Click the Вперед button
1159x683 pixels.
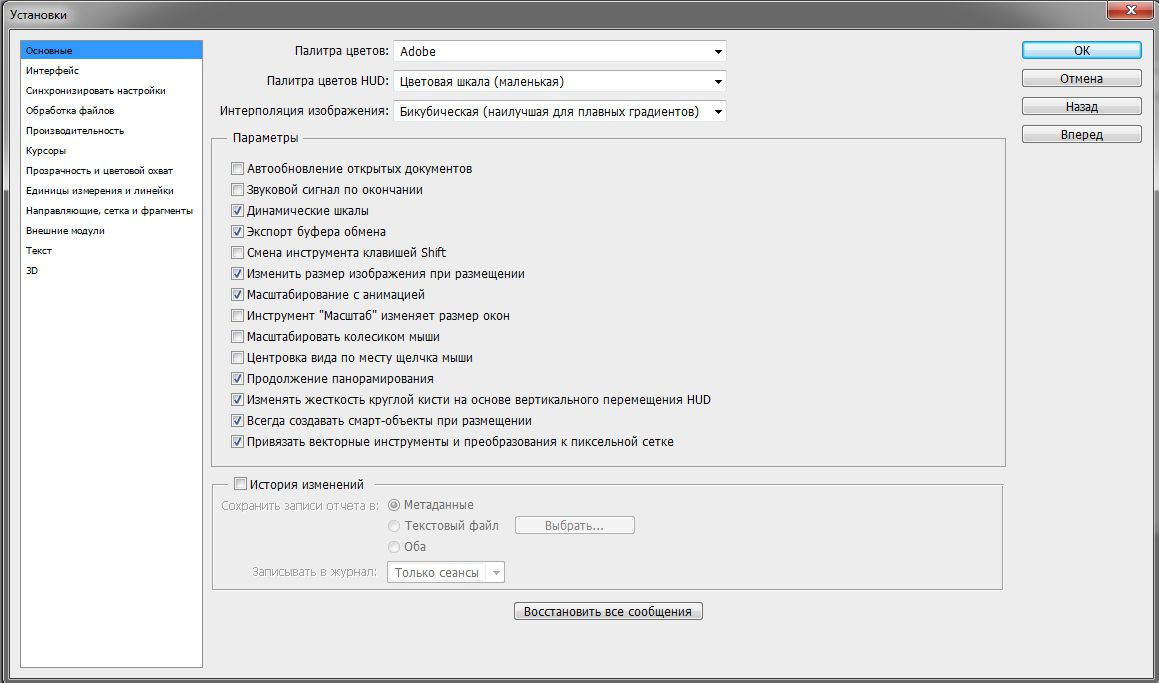coord(1081,135)
